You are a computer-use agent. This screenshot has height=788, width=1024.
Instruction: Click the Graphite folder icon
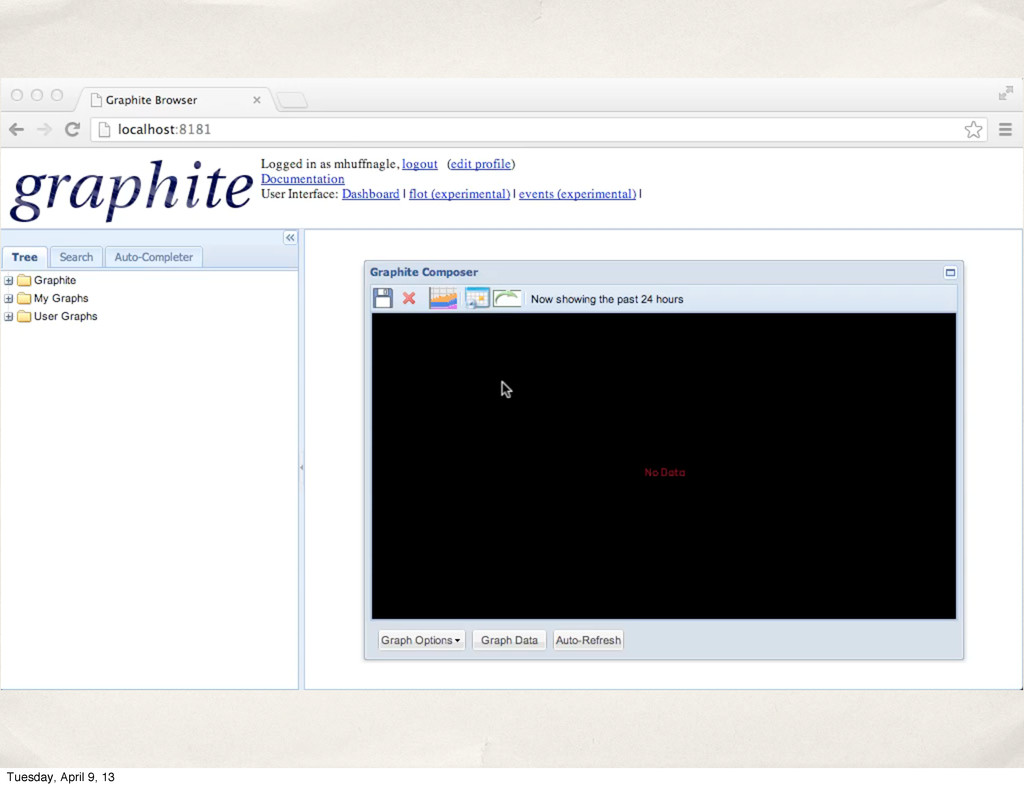24,280
